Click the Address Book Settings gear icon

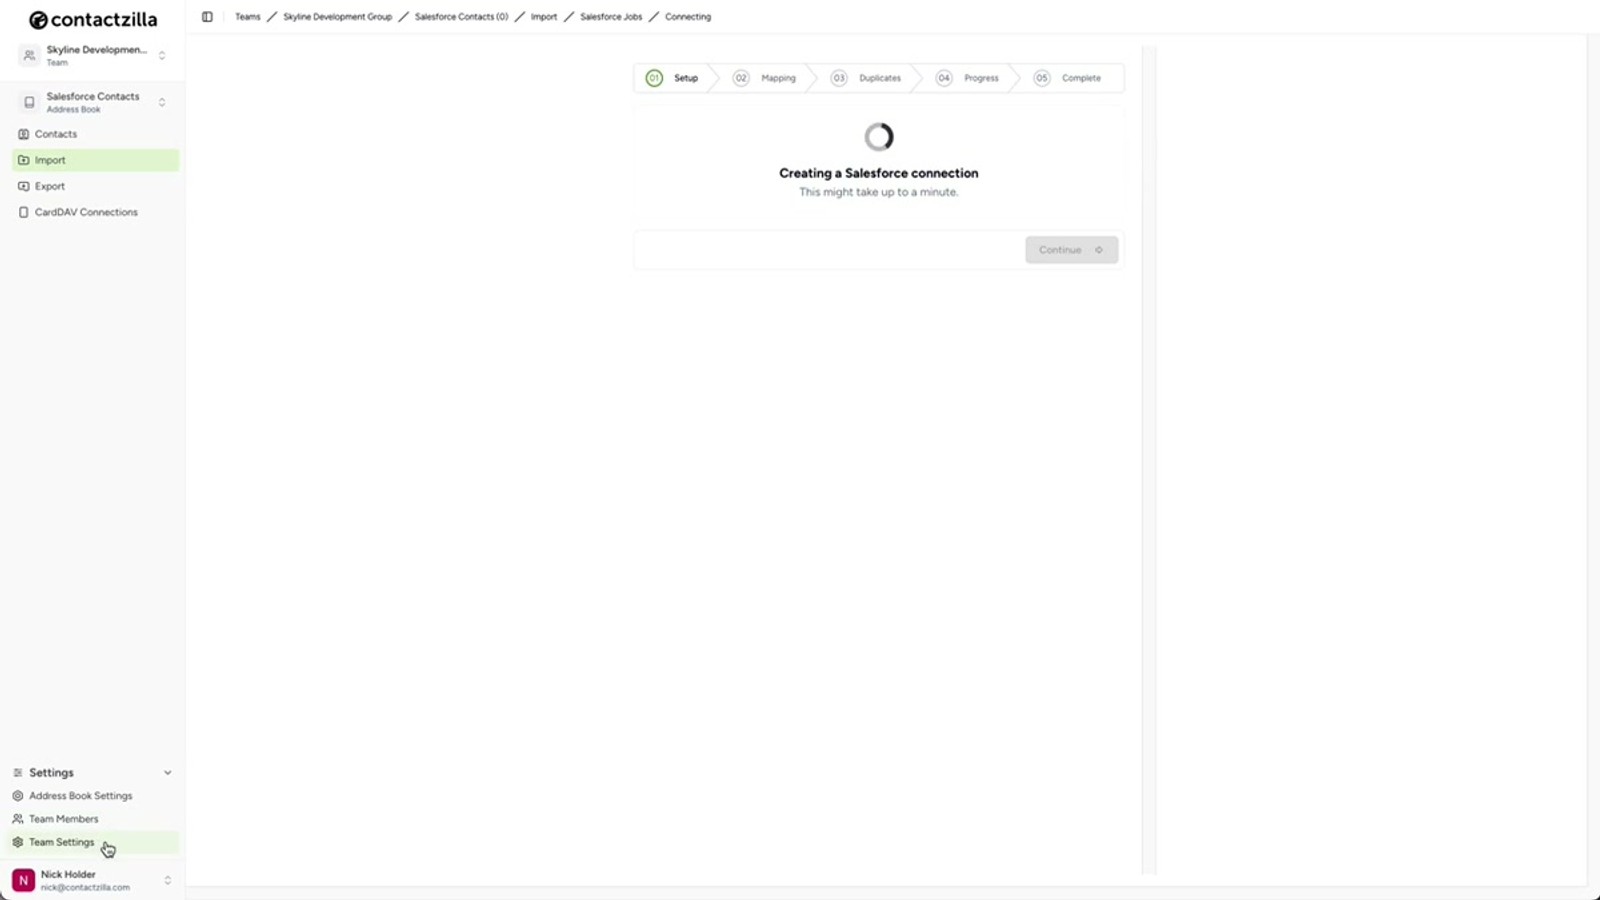(x=17, y=796)
